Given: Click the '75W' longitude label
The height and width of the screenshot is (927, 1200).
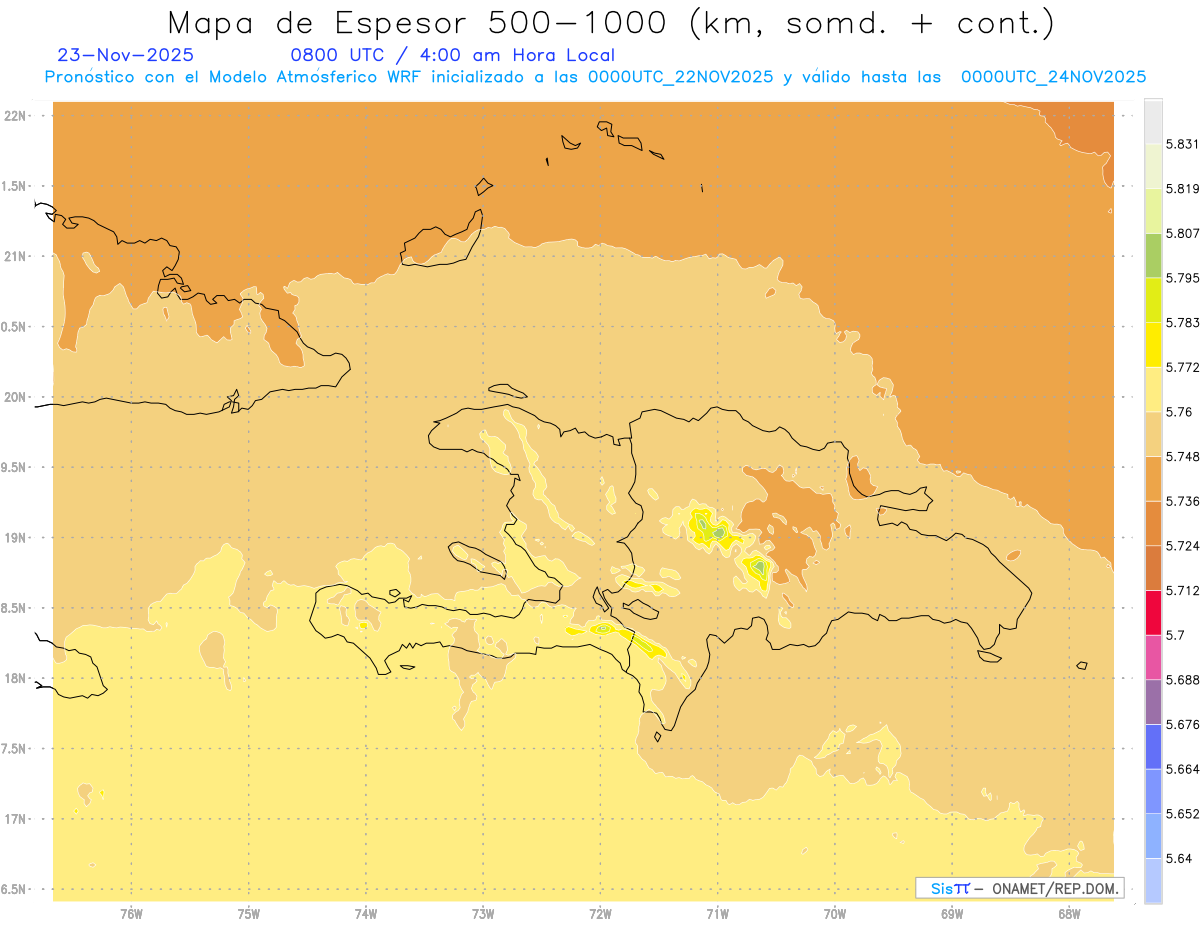Looking at the screenshot, I should (x=249, y=914).
